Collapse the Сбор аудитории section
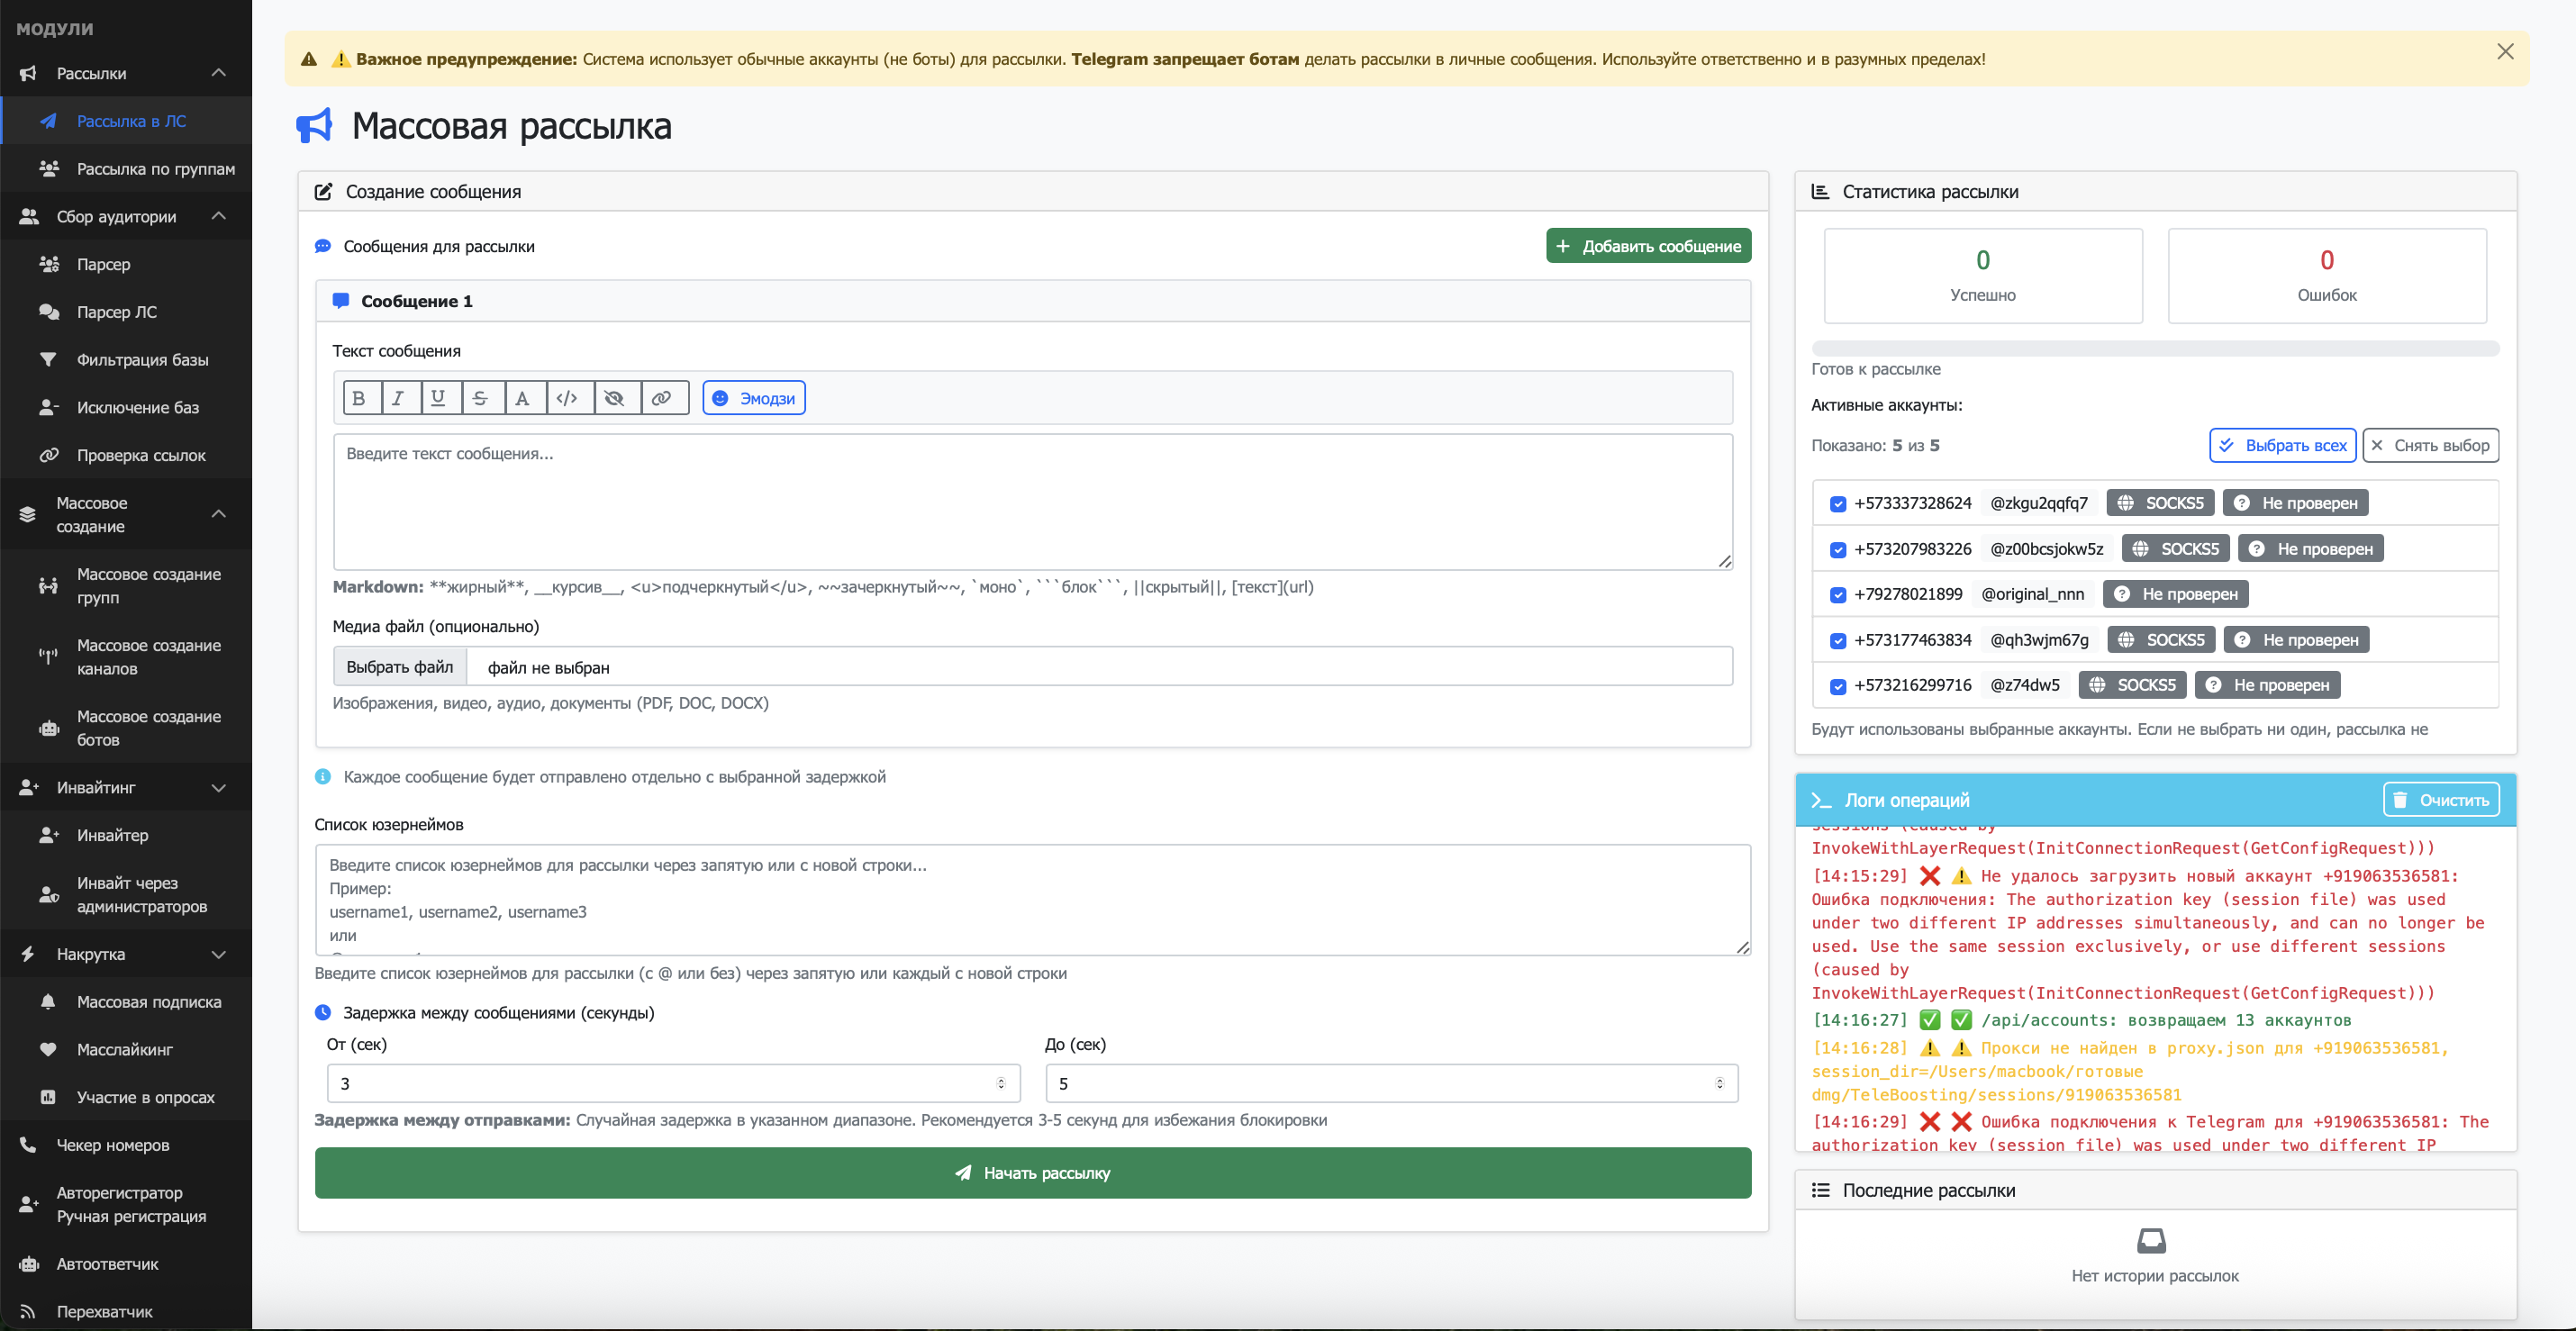Viewport: 2576px width, 1331px height. (x=218, y=216)
